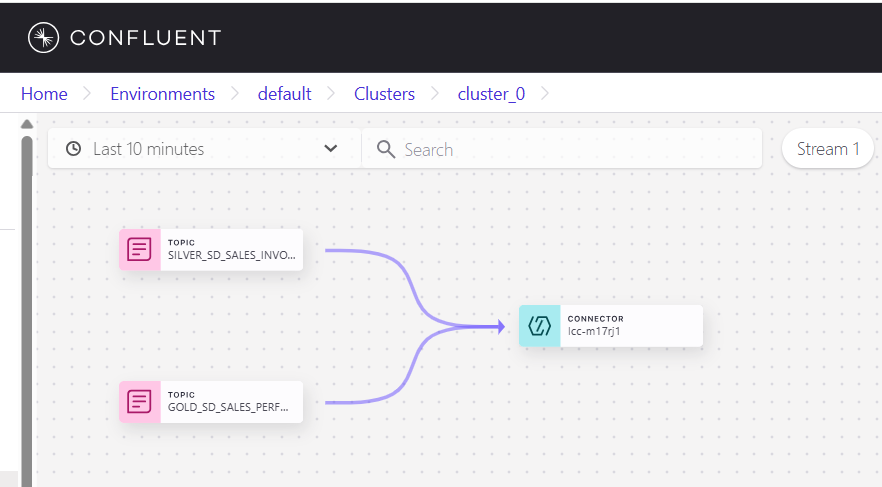The height and width of the screenshot is (487, 882).
Task: Select the lcc-m17rj1 connector icon
Action: (539, 325)
